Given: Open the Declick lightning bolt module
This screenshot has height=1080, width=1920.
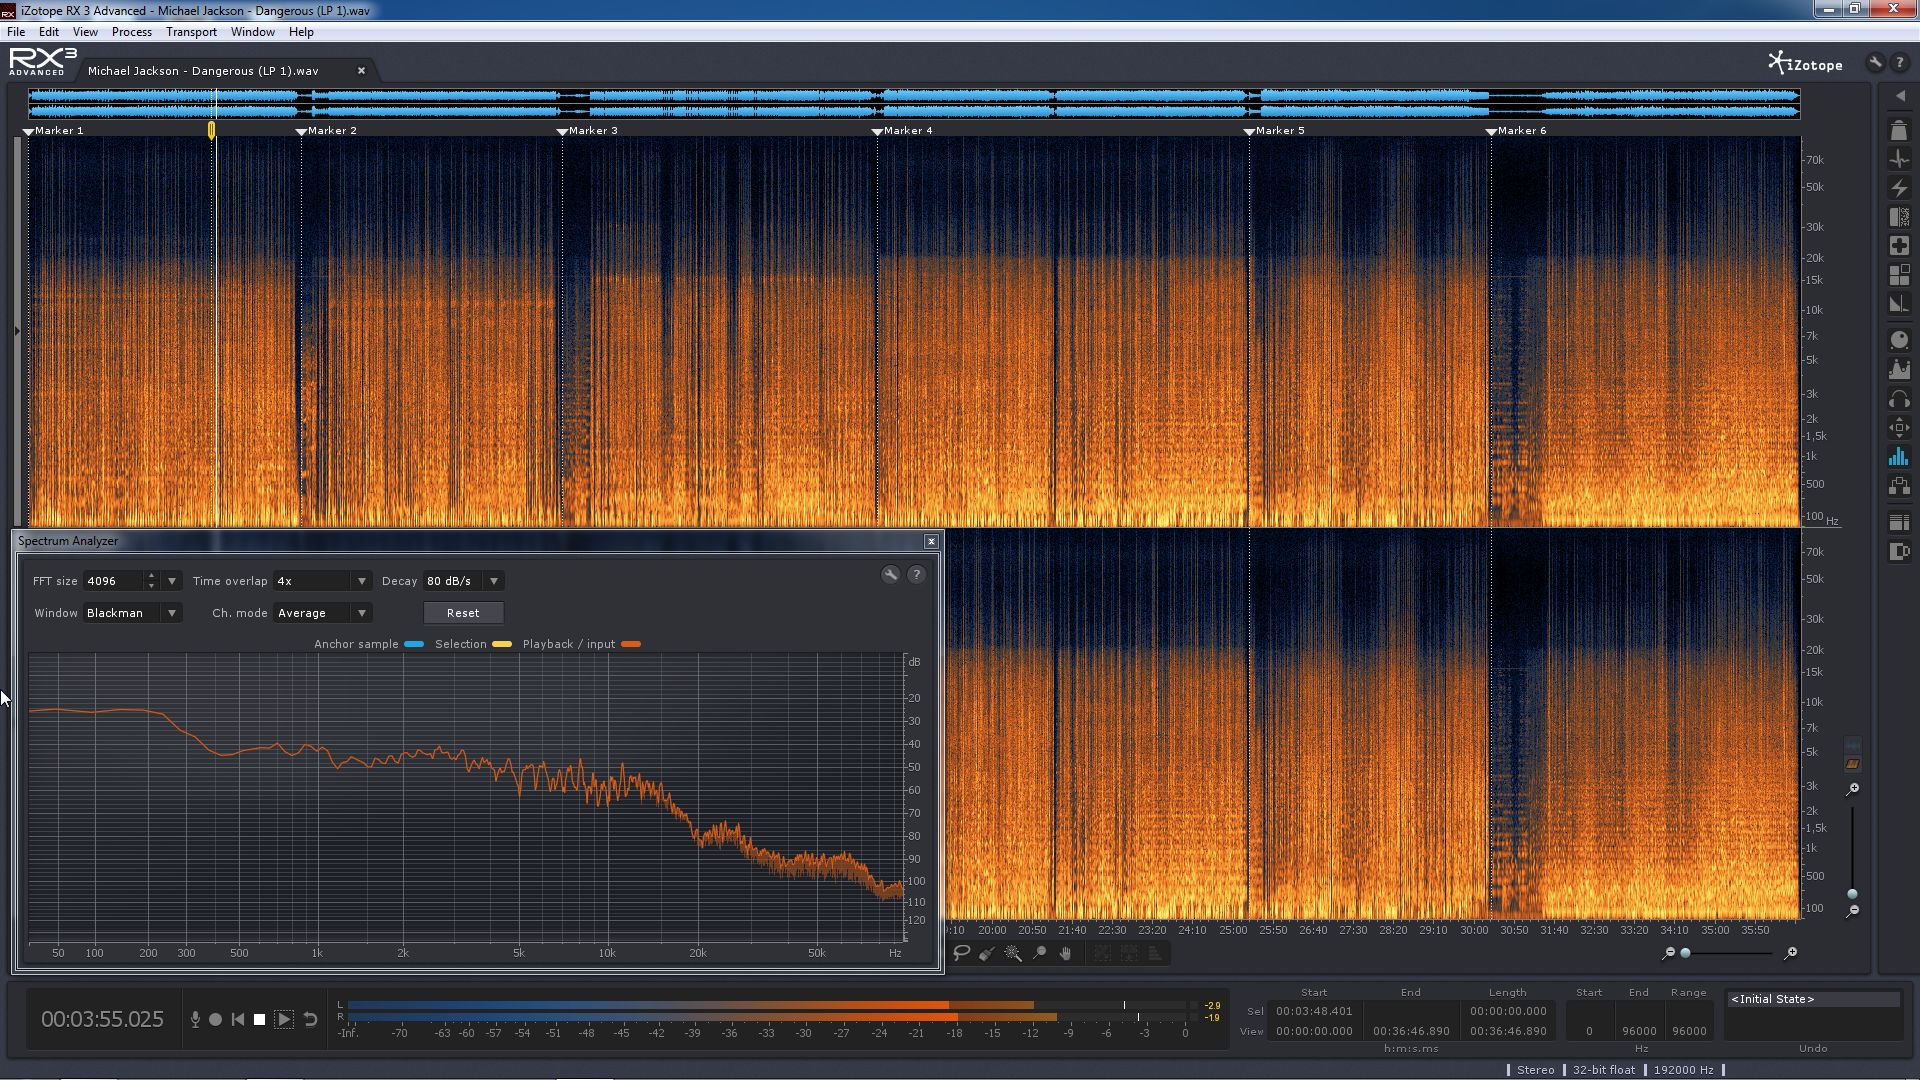Looking at the screenshot, I should point(1898,188).
